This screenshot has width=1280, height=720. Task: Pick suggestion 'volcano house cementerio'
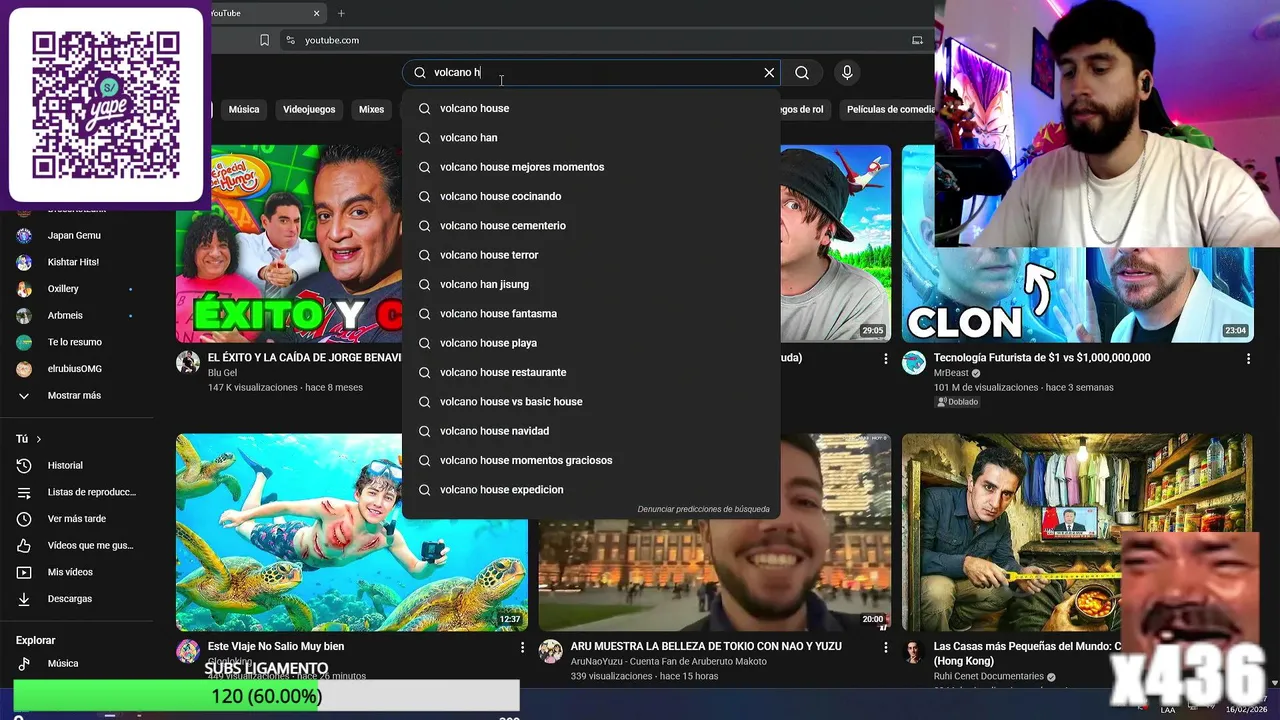point(591,226)
